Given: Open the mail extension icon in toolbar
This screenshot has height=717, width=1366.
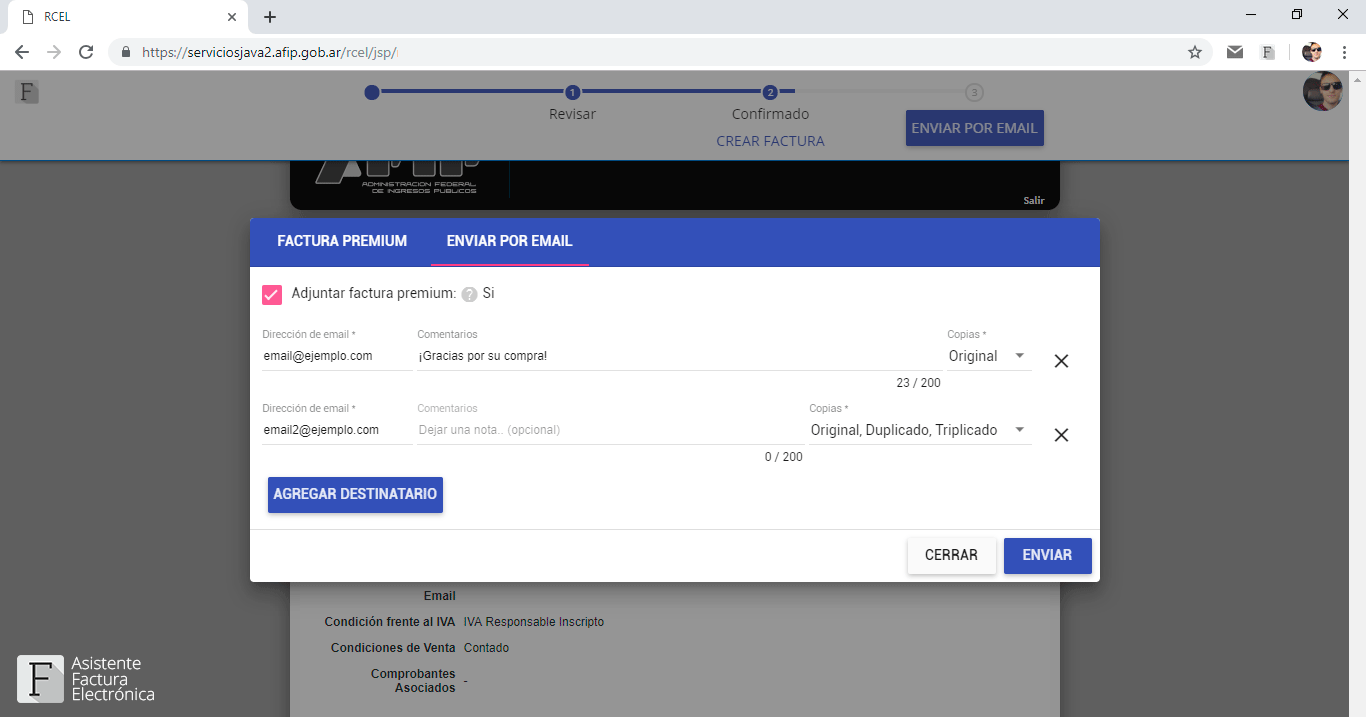Looking at the screenshot, I should 1236,52.
